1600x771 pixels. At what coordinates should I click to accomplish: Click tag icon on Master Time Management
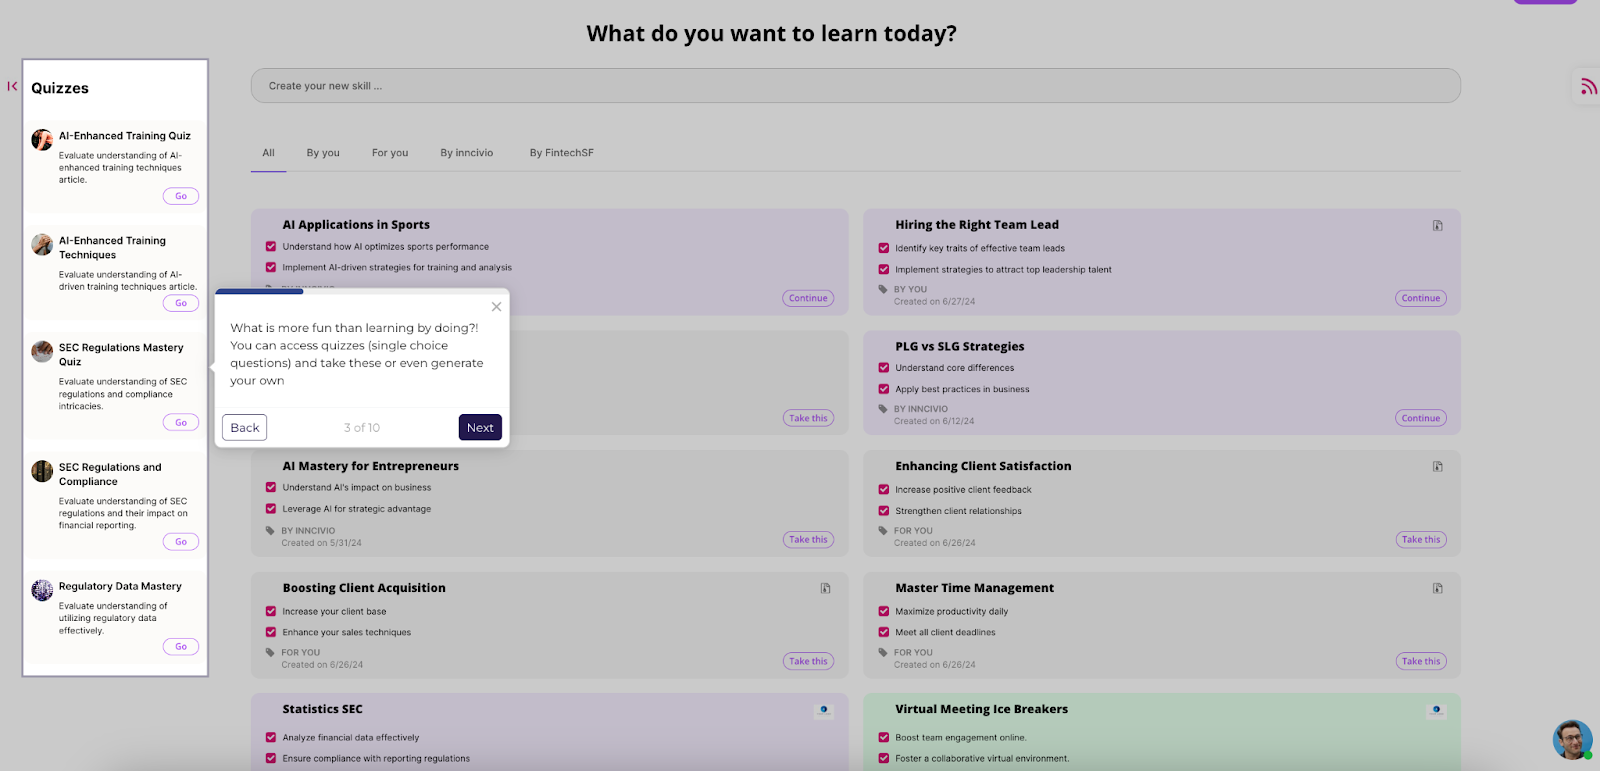[x=883, y=652]
